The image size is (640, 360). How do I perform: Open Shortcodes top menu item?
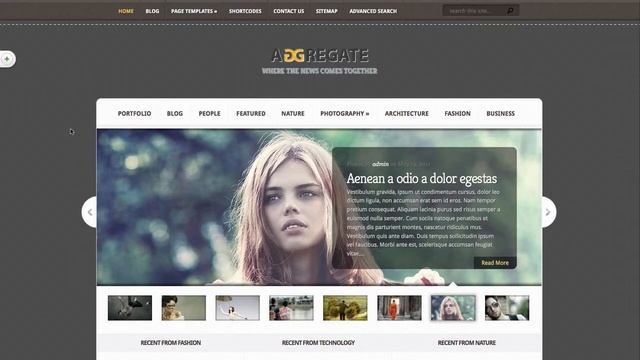[x=245, y=11]
